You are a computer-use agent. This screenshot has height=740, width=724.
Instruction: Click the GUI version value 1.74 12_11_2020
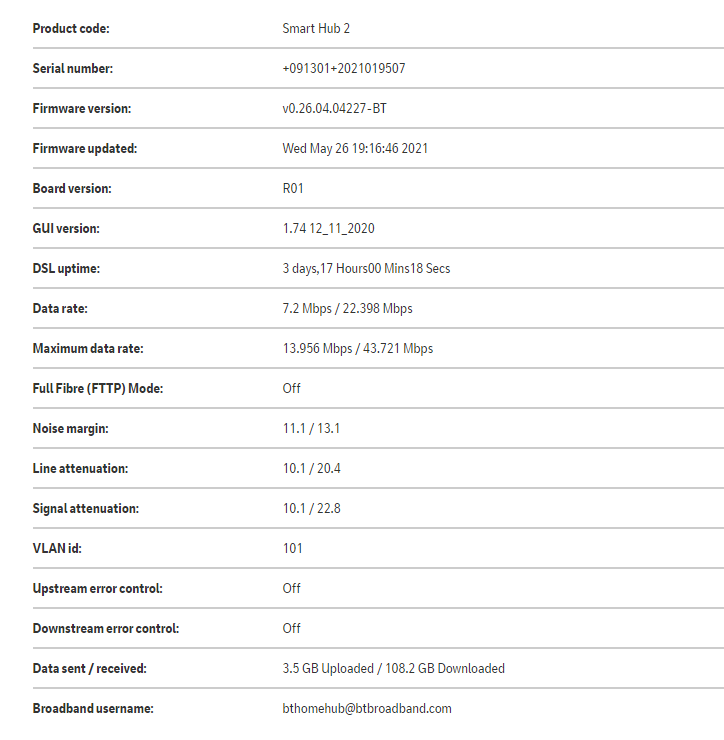tap(328, 229)
